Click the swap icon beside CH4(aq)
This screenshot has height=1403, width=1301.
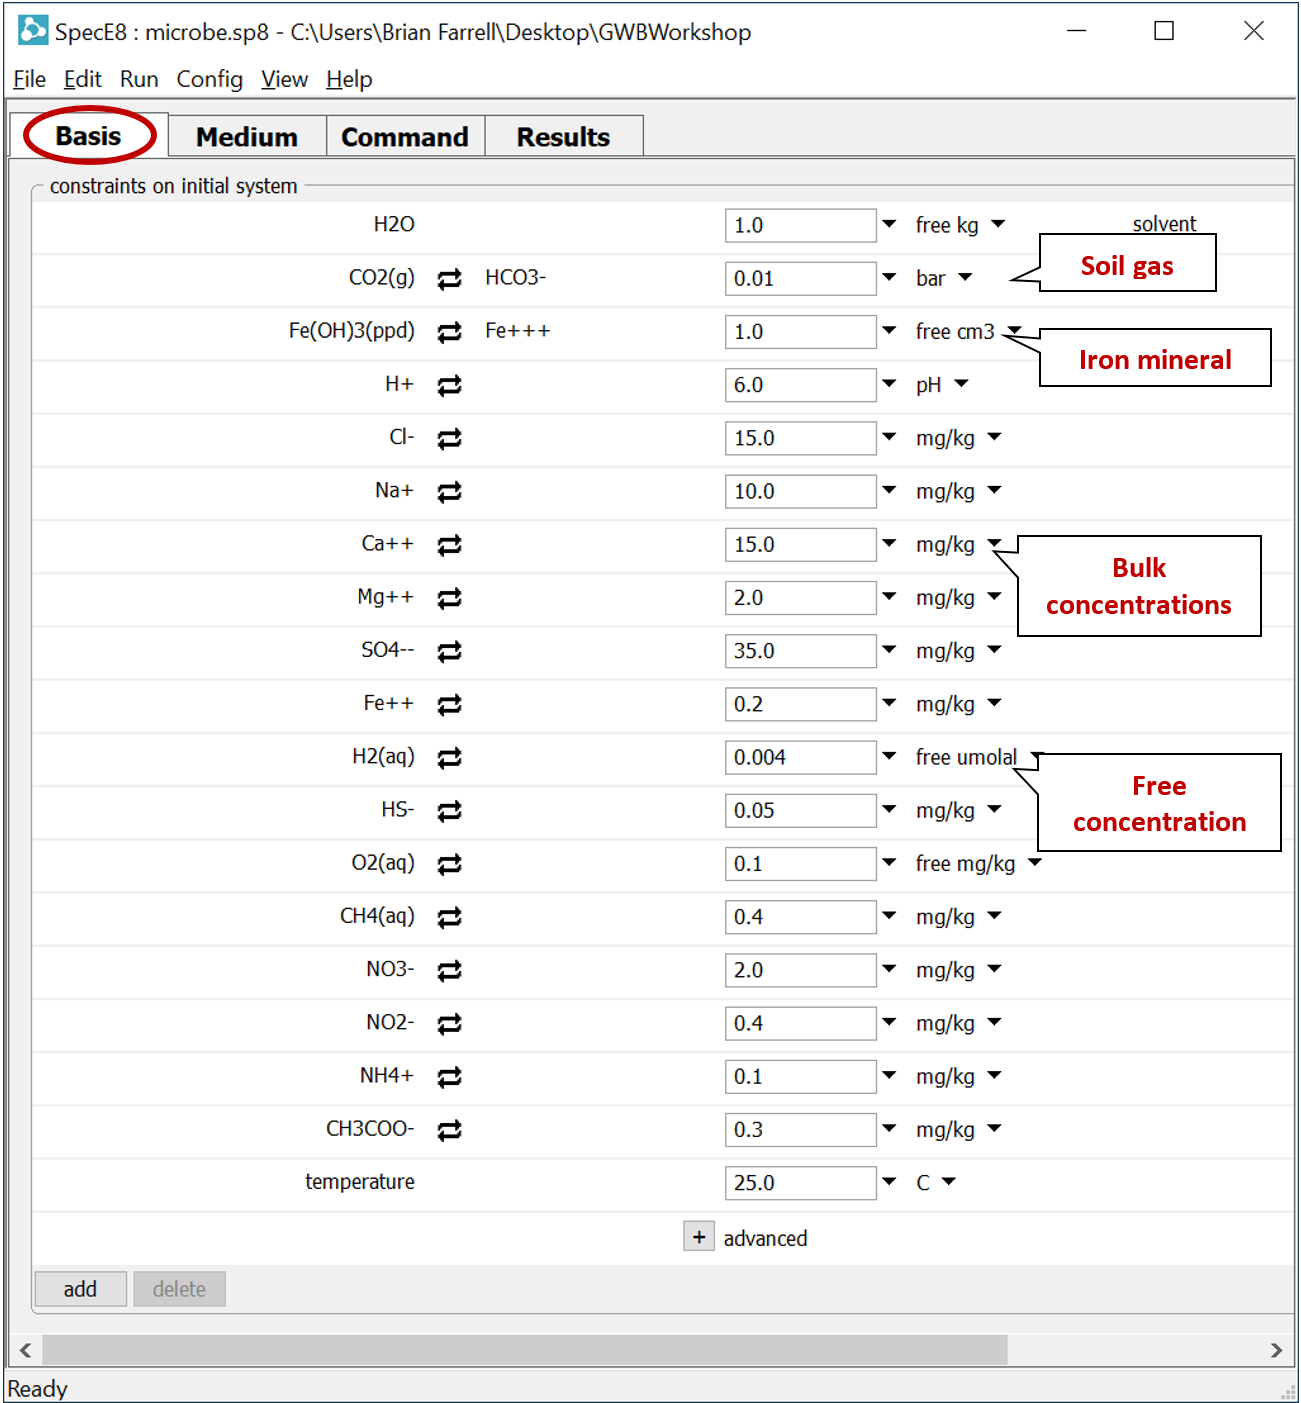pos(450,917)
